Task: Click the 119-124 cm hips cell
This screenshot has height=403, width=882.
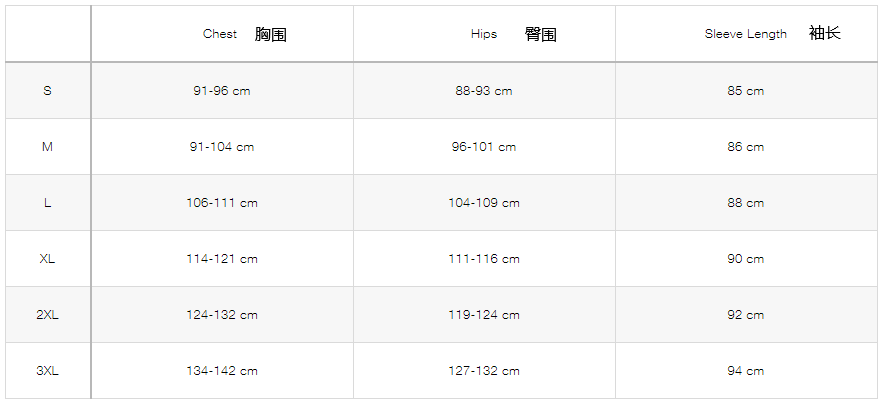Action: click(484, 315)
